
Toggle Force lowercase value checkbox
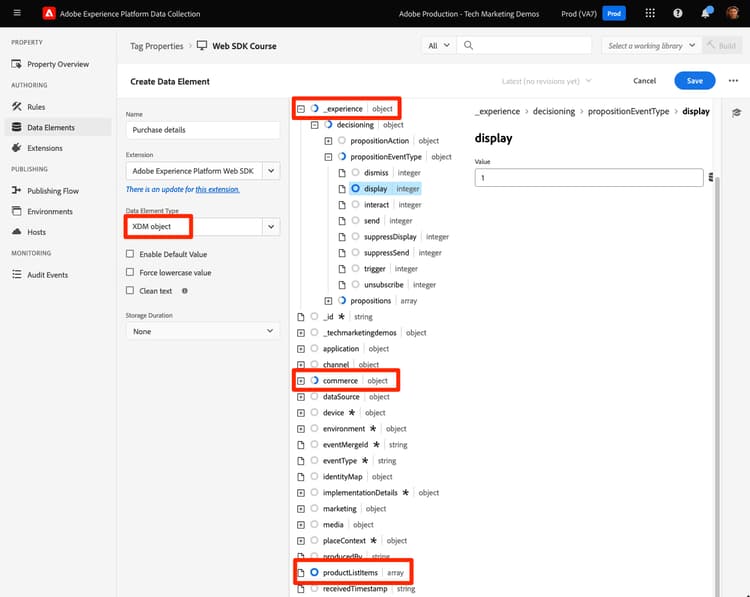(x=130, y=272)
